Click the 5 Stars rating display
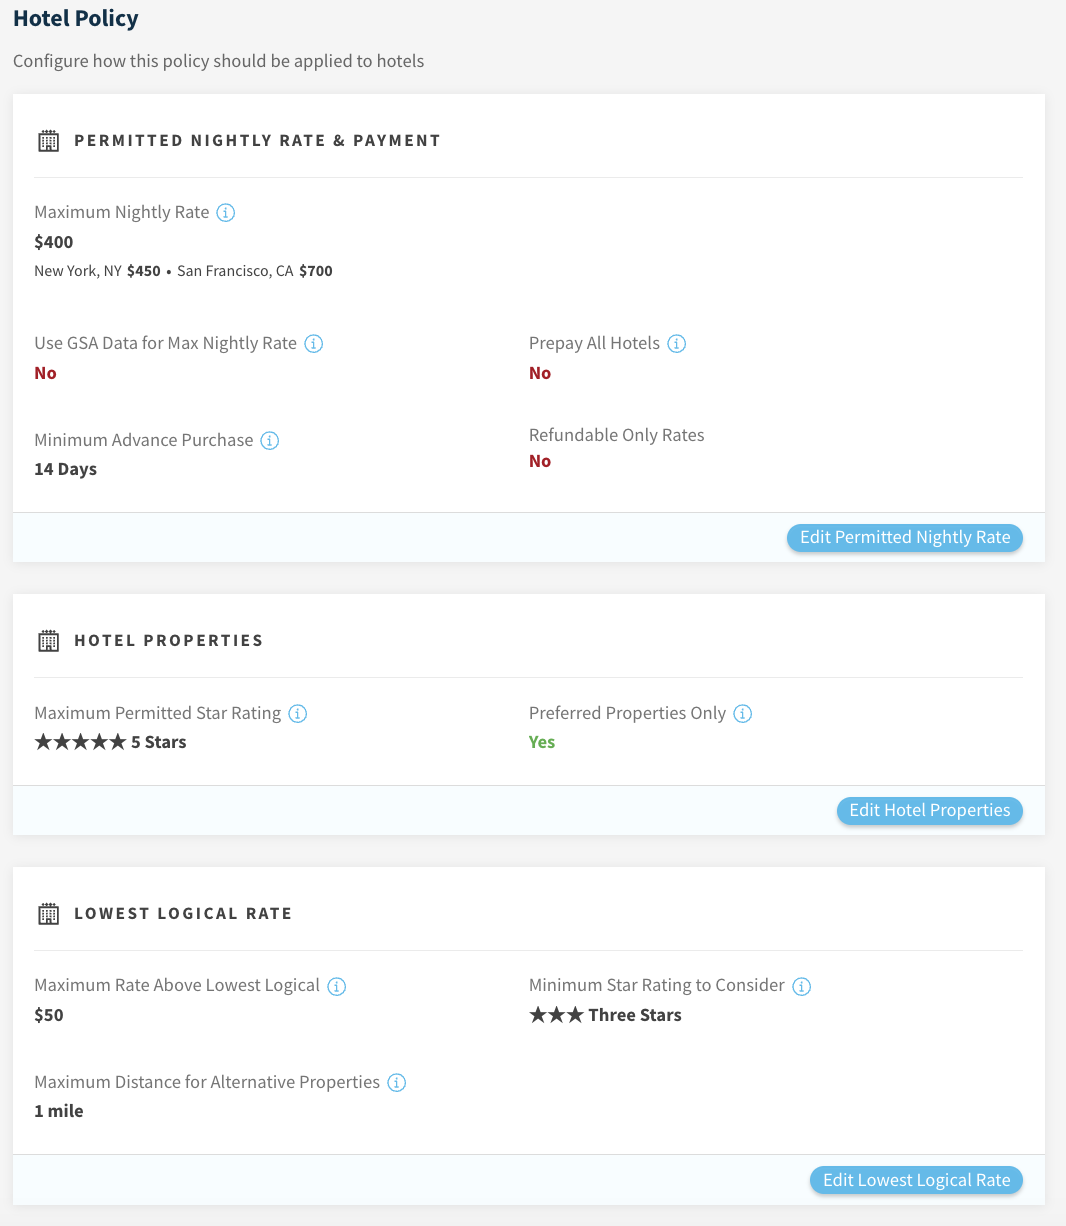Image resolution: width=1066 pixels, height=1226 pixels. (x=110, y=742)
